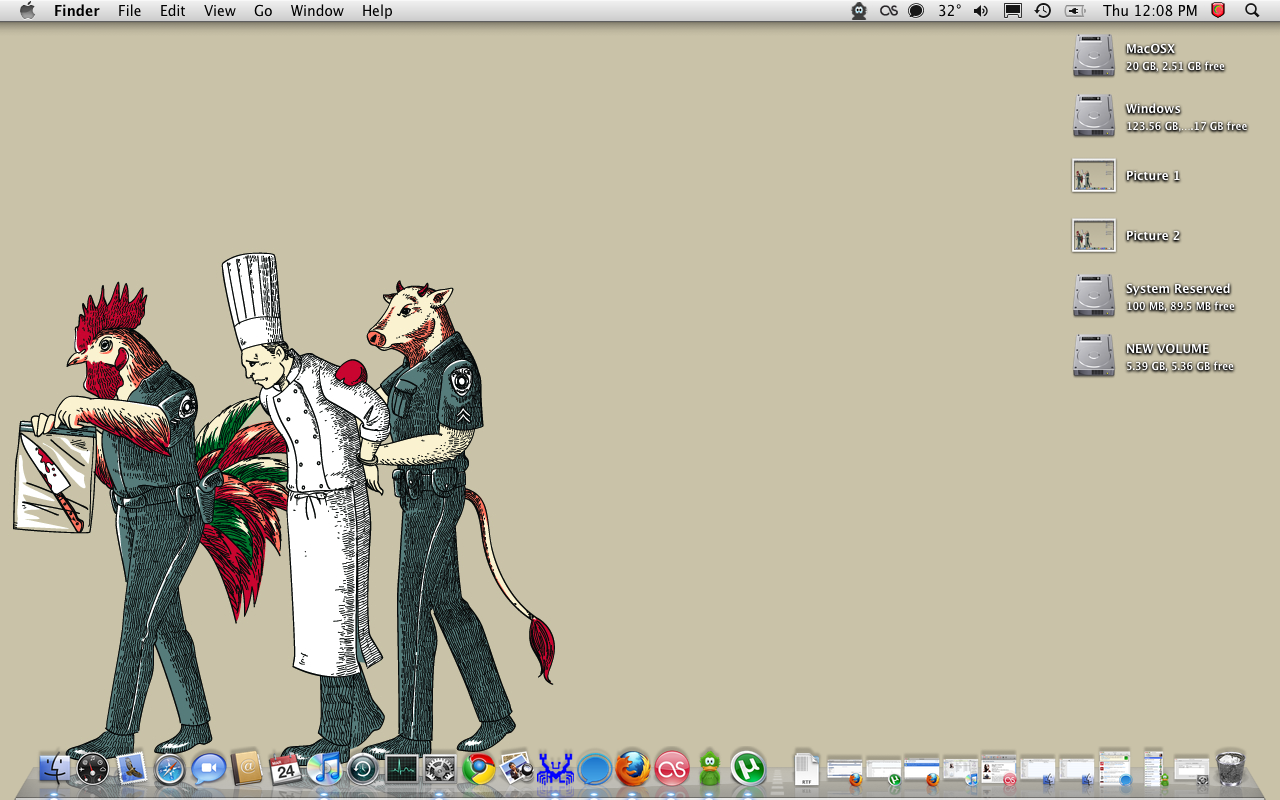Image resolution: width=1280 pixels, height=800 pixels.
Task: Open the View menu
Action: pos(220,10)
